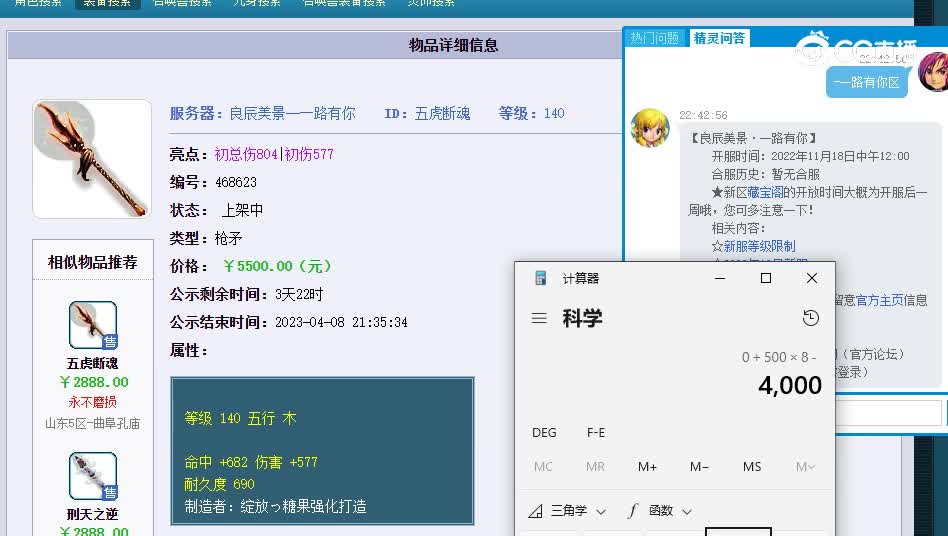Open 官方主页 link in chat
The image size is (948, 536).
(880, 300)
